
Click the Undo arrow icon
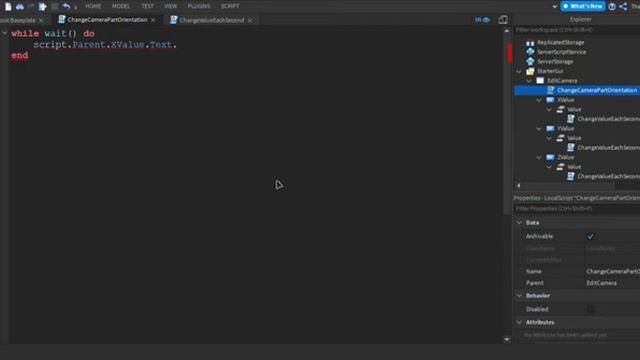click(x=66, y=6)
